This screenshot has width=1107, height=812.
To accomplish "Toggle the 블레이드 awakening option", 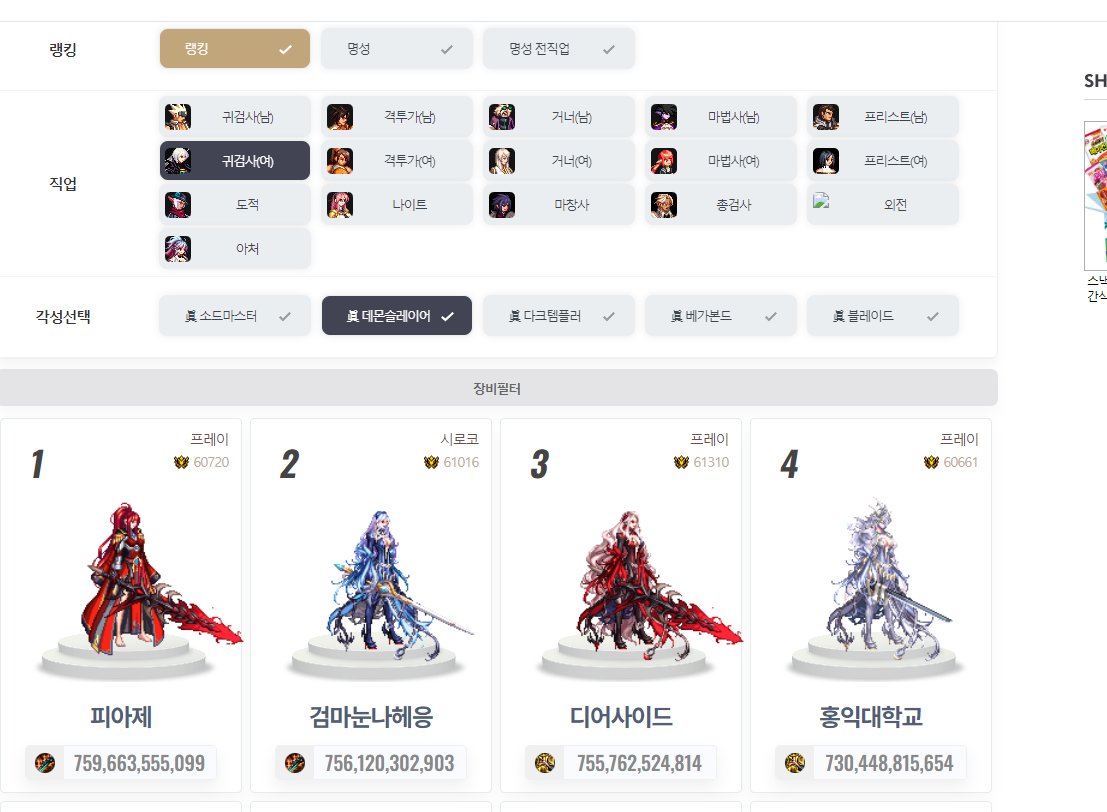I will pyautogui.click(x=882, y=316).
